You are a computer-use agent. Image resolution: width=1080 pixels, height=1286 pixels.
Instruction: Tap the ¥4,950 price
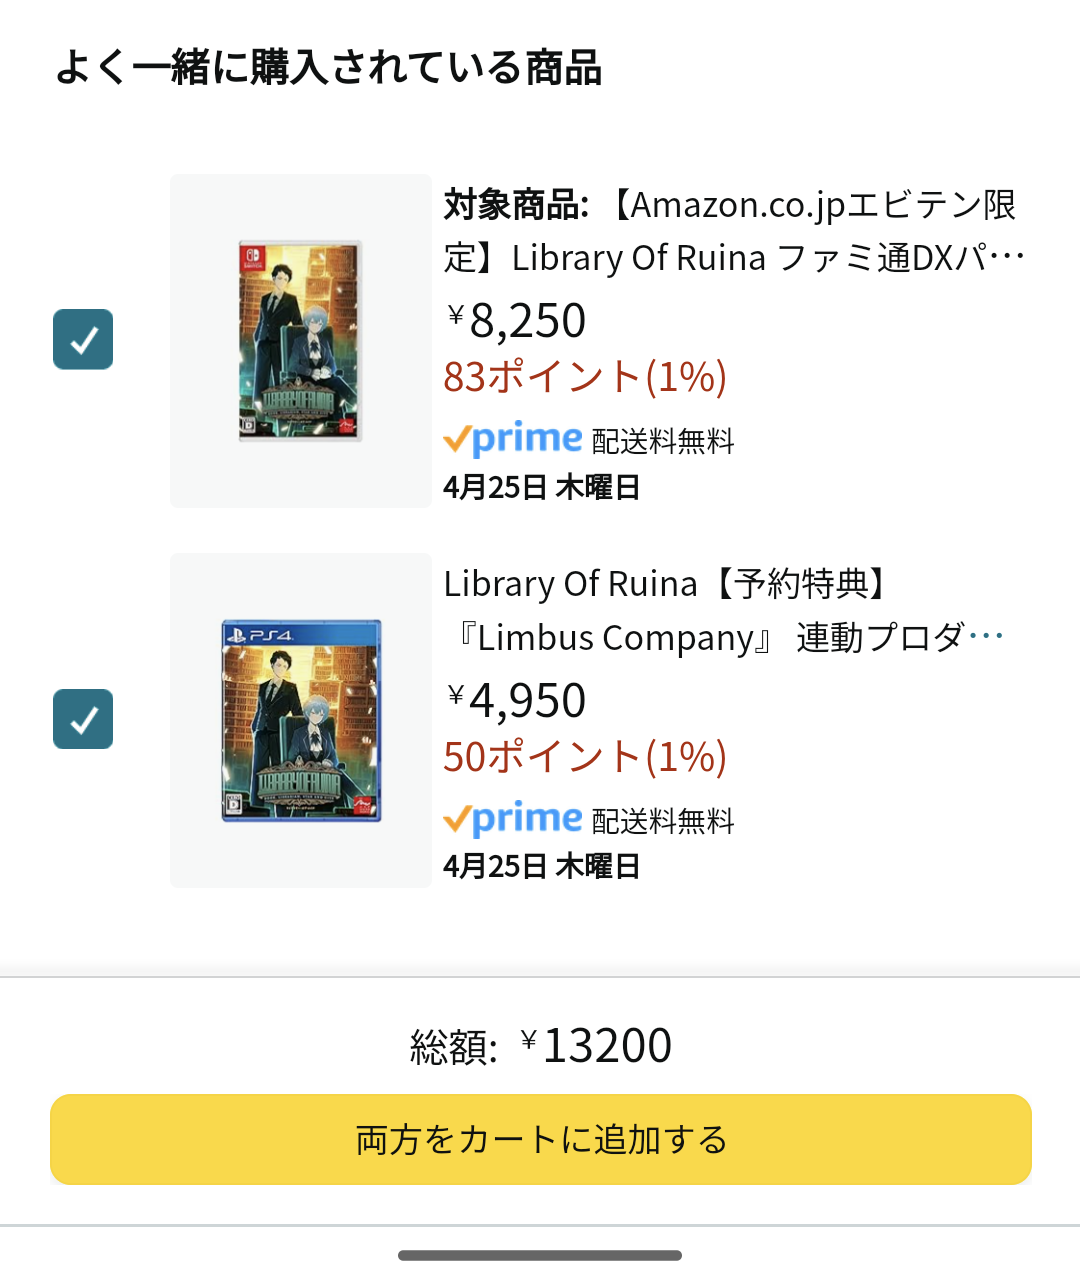coord(517,700)
